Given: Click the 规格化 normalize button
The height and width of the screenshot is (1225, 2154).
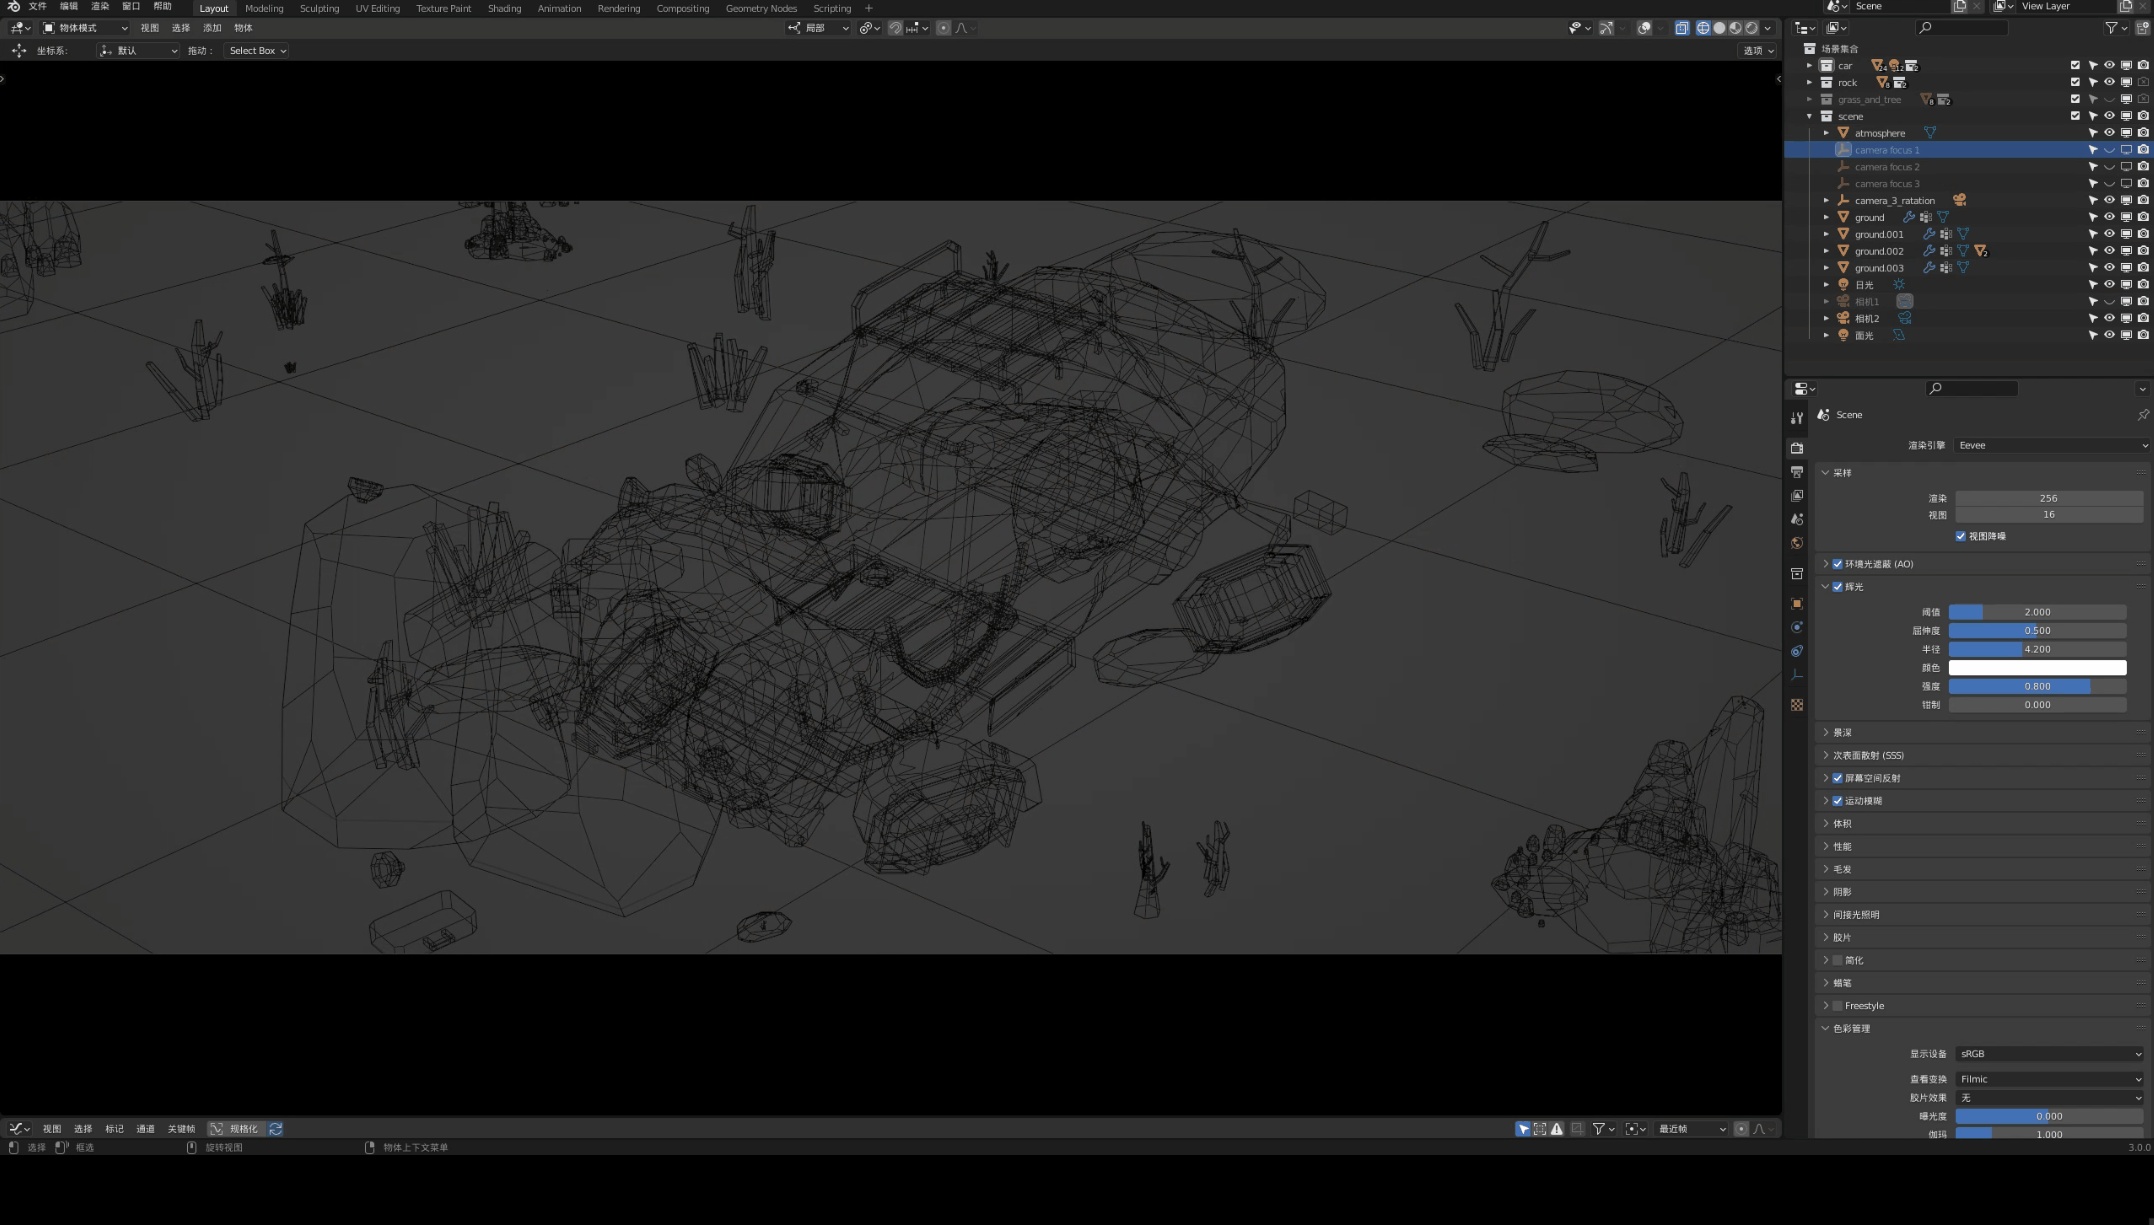Looking at the screenshot, I should 236,1129.
